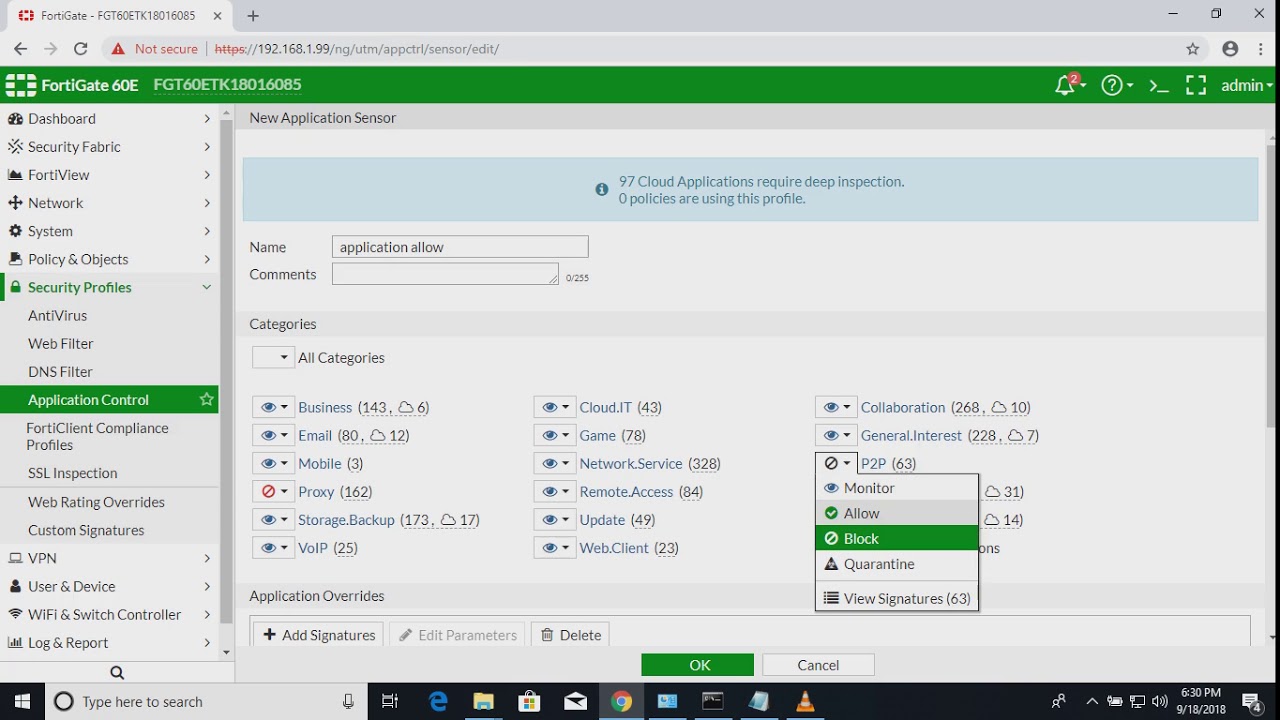Click the Cancel button
Image resolution: width=1280 pixels, height=720 pixels.
point(818,665)
